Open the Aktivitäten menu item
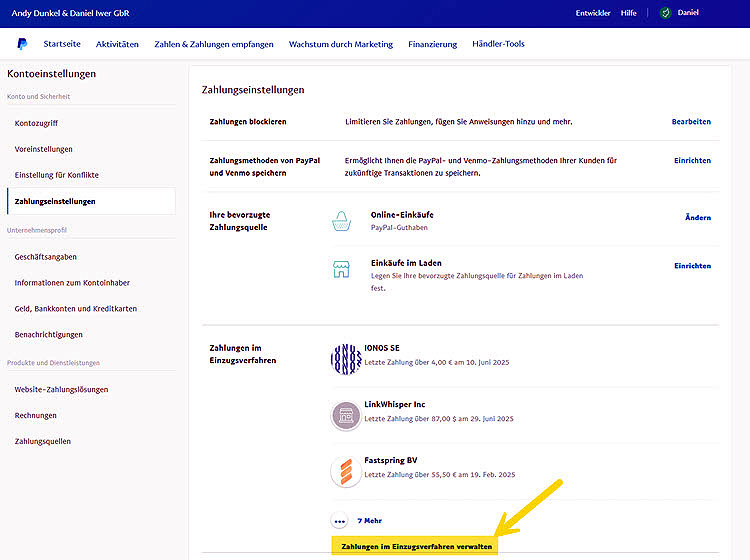This screenshot has width=750, height=560. pyautogui.click(x=117, y=44)
